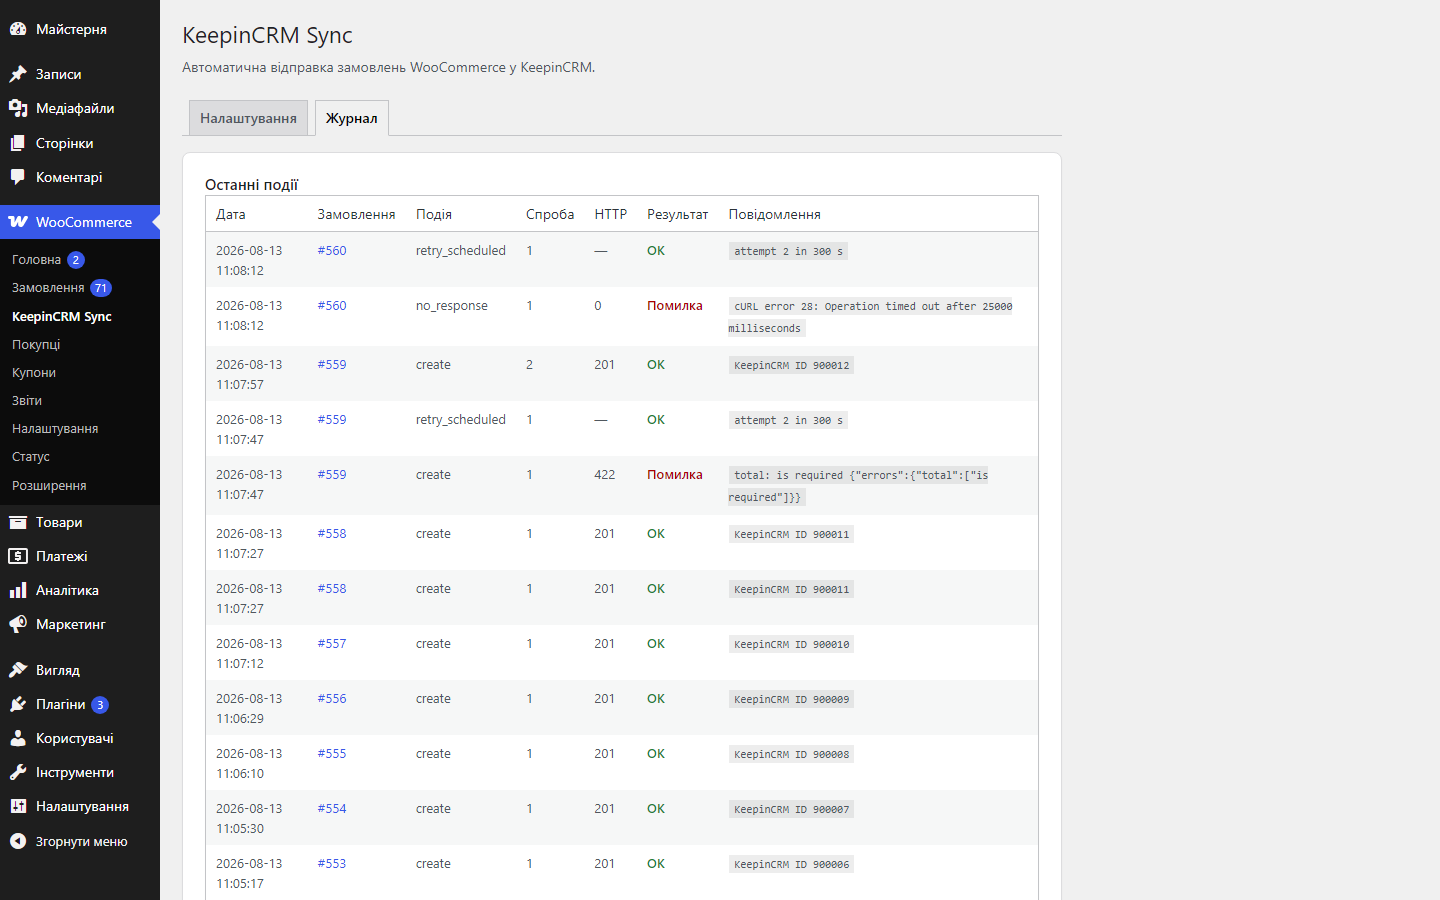Click message 'KeepinCRM ID 900008'

pyautogui.click(x=791, y=754)
